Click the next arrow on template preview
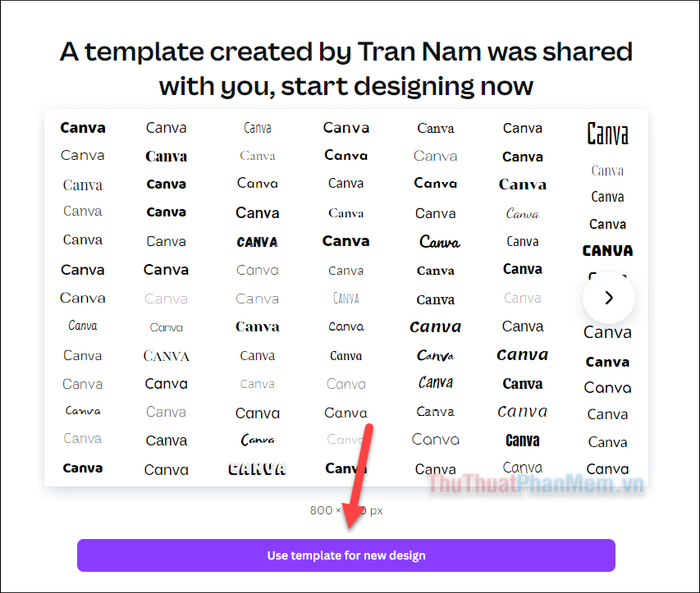The image size is (700, 593). [x=608, y=297]
